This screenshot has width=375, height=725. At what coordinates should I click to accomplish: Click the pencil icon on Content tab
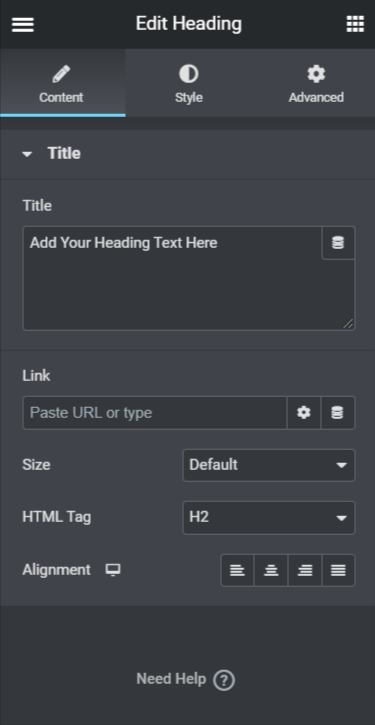[61, 74]
